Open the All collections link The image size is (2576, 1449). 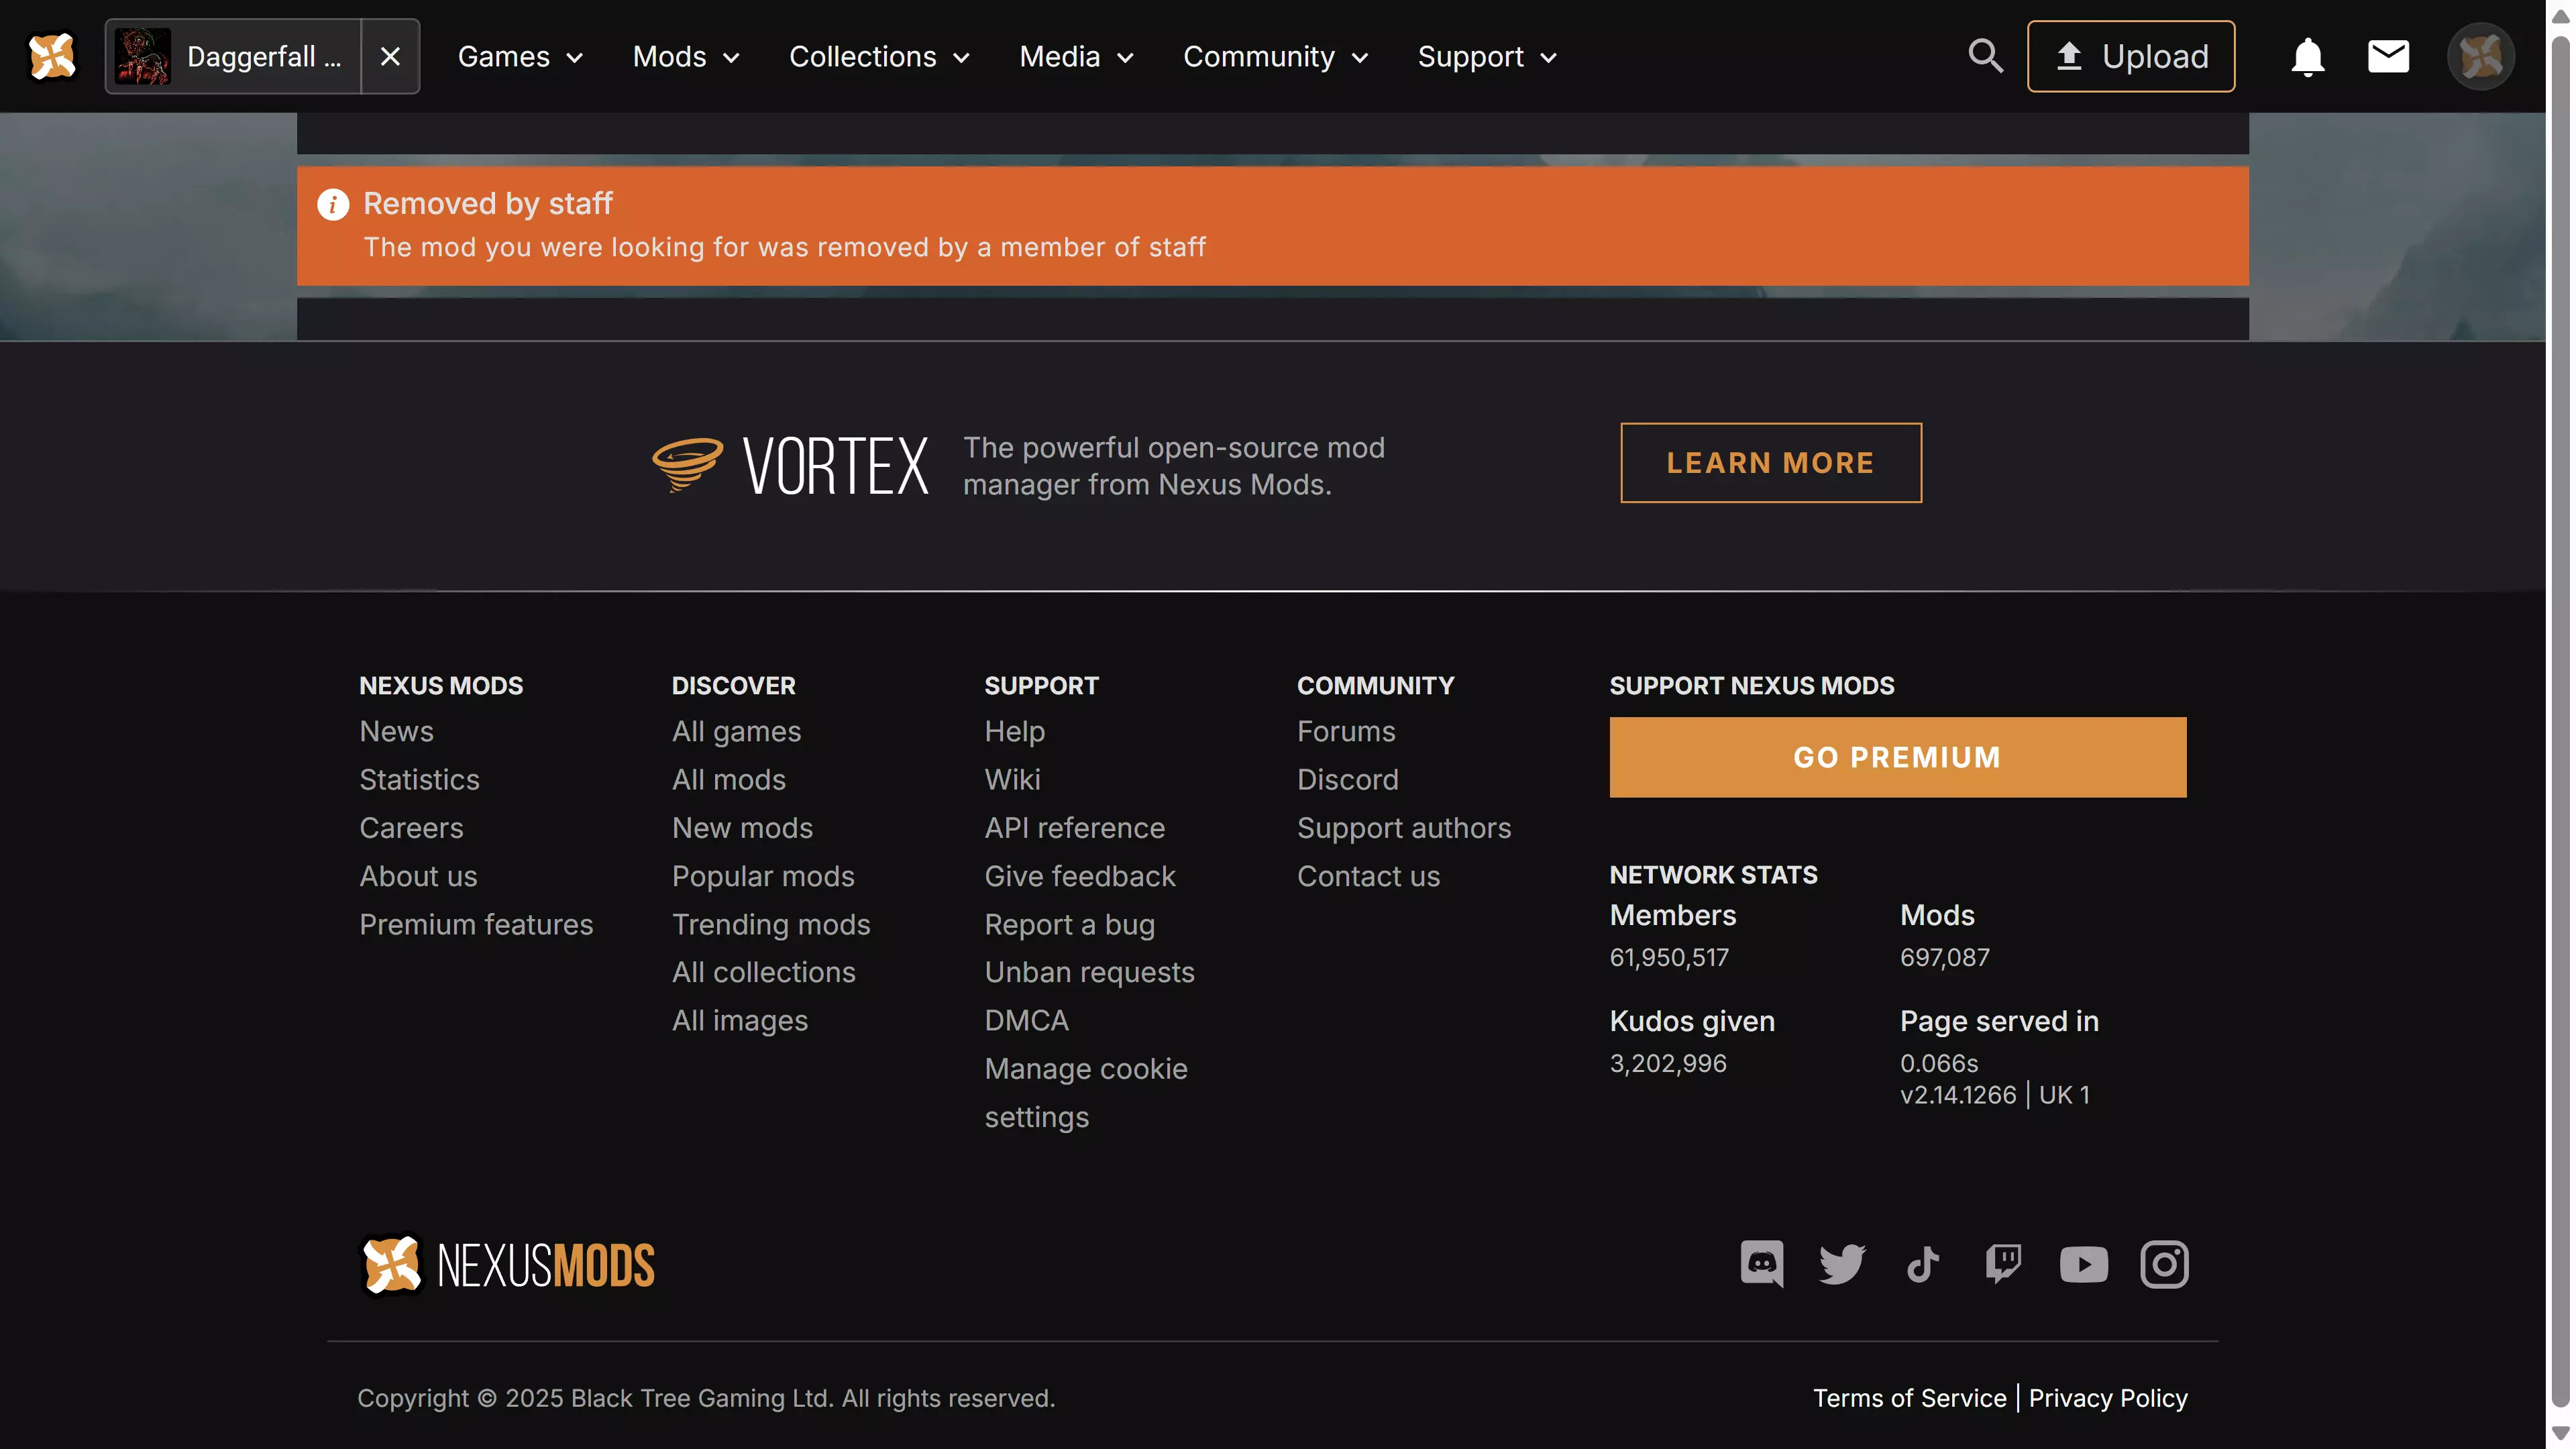pyautogui.click(x=763, y=972)
